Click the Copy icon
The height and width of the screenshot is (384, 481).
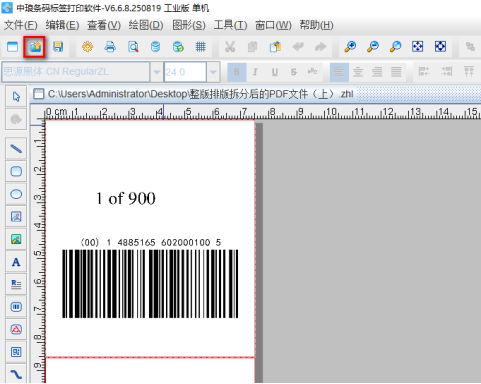(252, 47)
